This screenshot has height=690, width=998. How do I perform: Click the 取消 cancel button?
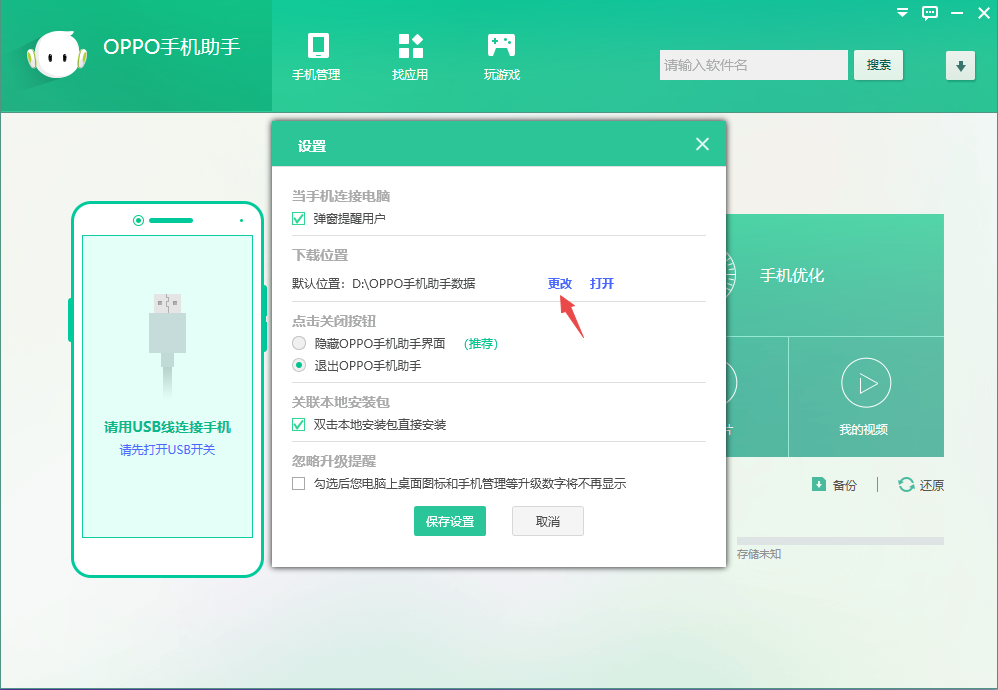tap(547, 521)
